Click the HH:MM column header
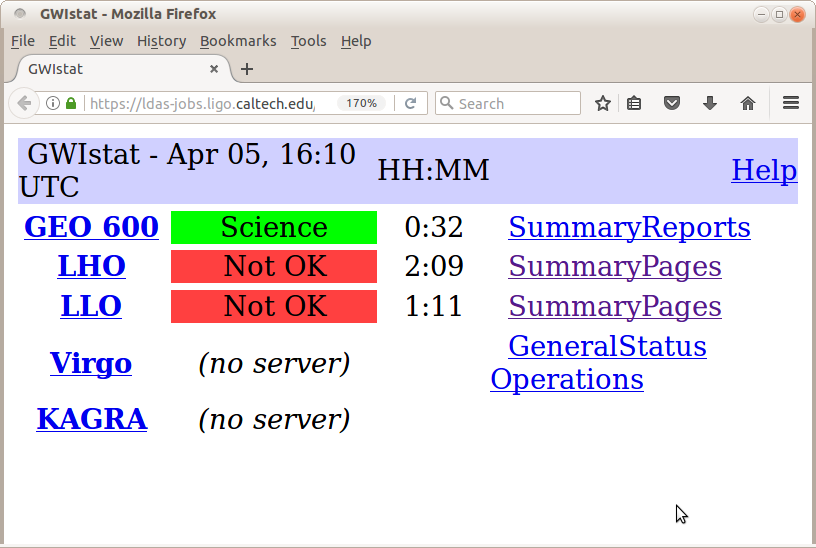This screenshot has height=548, width=816. [x=433, y=170]
